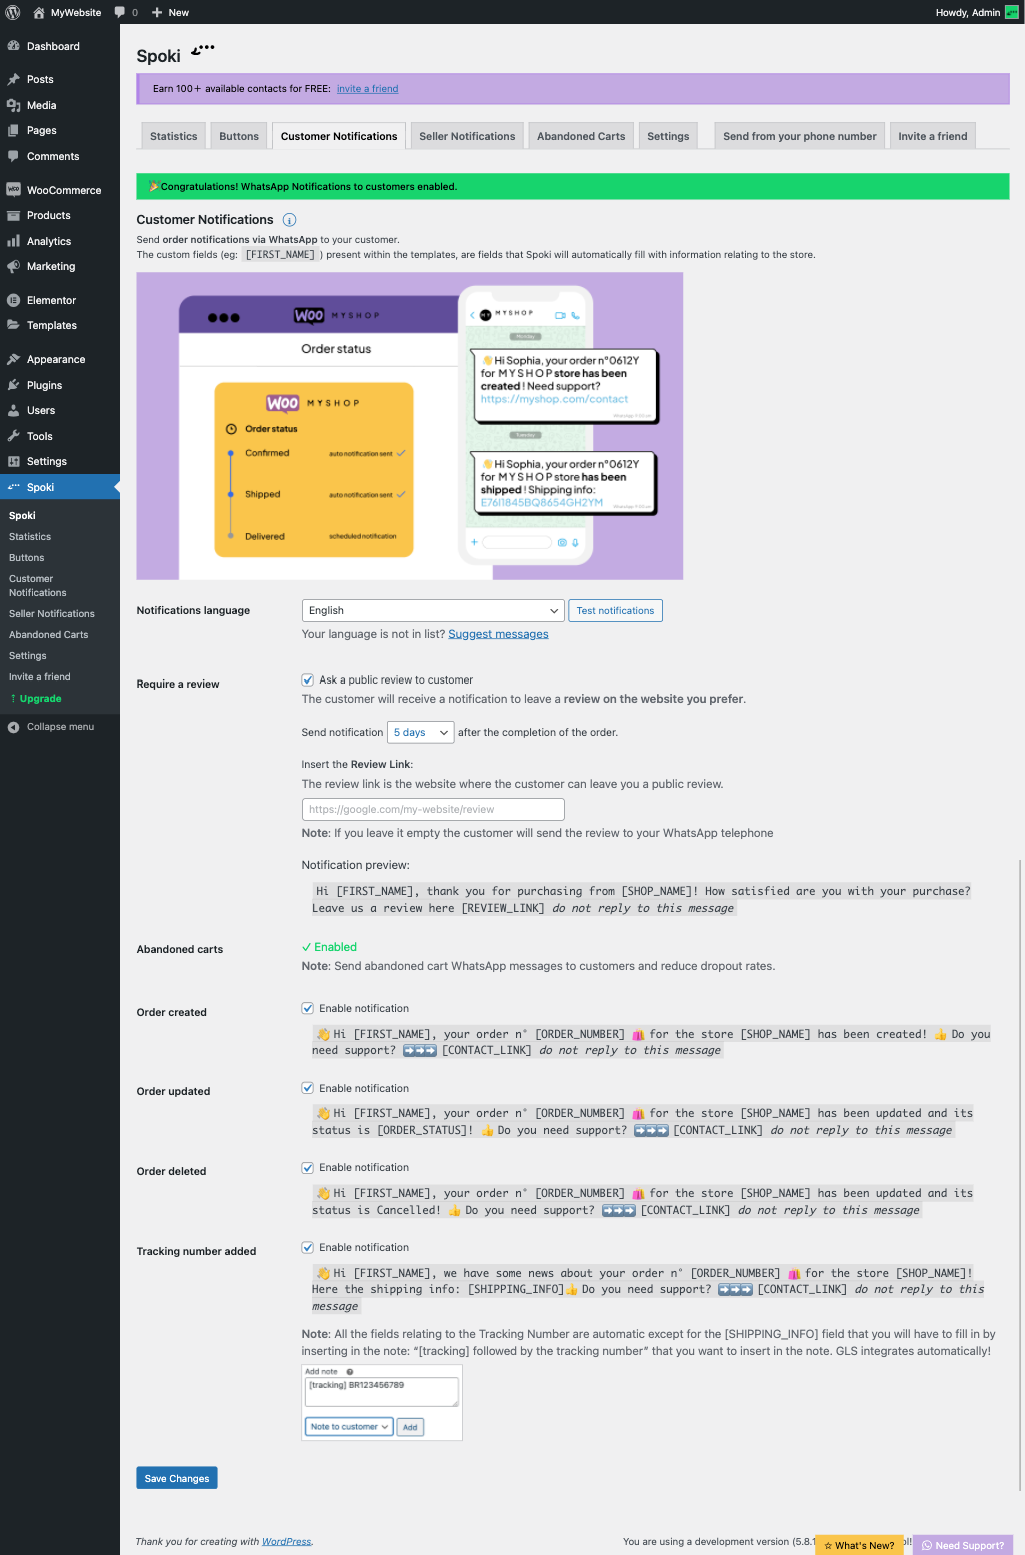Click the Suggest messages link
Screen dimensions: 1025x1555
tap(498, 634)
